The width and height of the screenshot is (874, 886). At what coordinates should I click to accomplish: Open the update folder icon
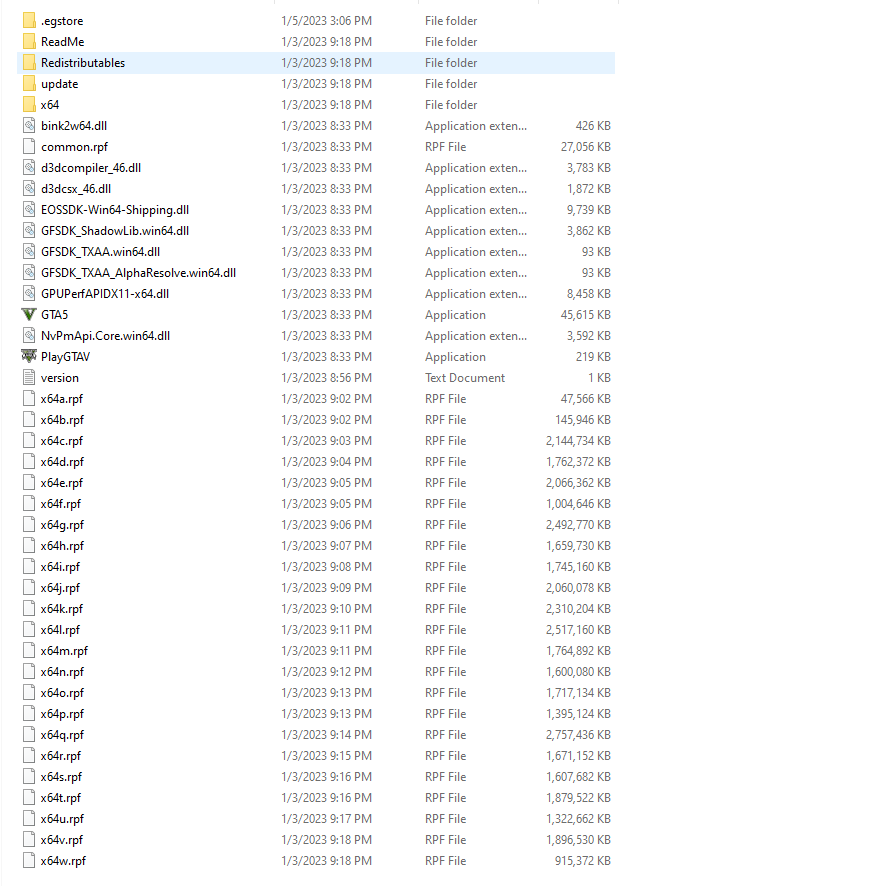coord(28,83)
